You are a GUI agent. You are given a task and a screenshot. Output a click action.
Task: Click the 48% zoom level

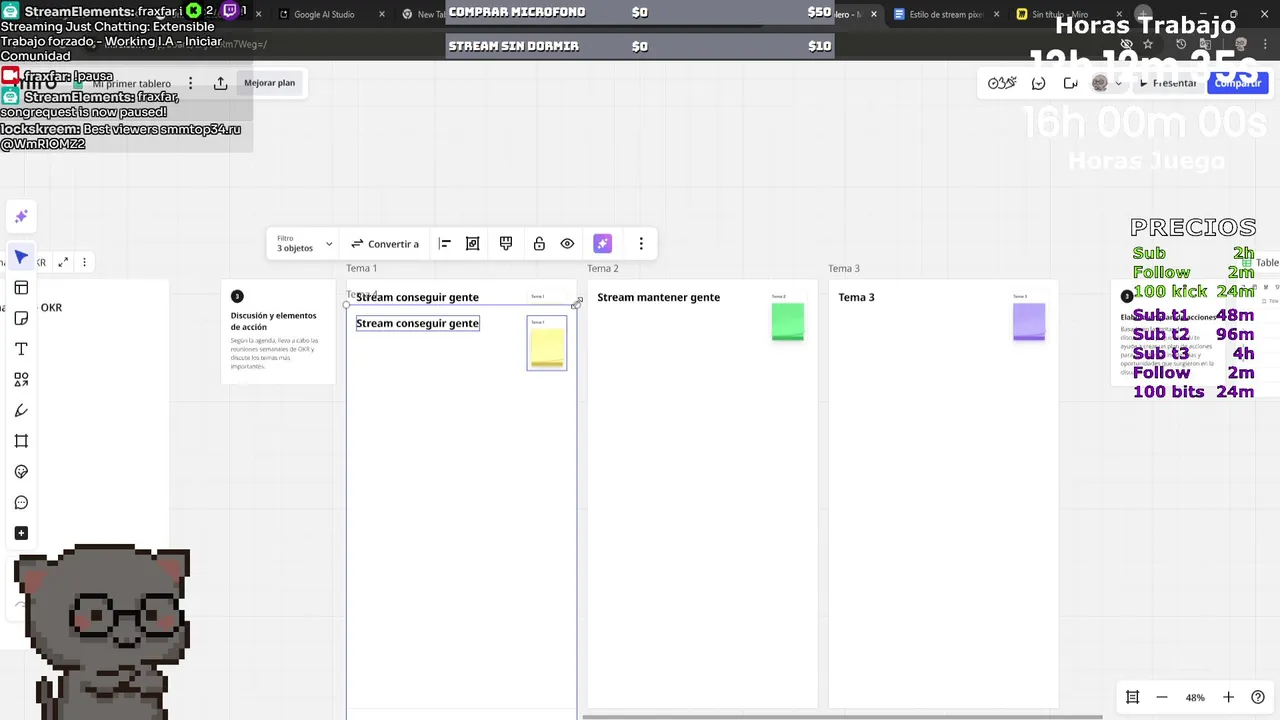1195,697
